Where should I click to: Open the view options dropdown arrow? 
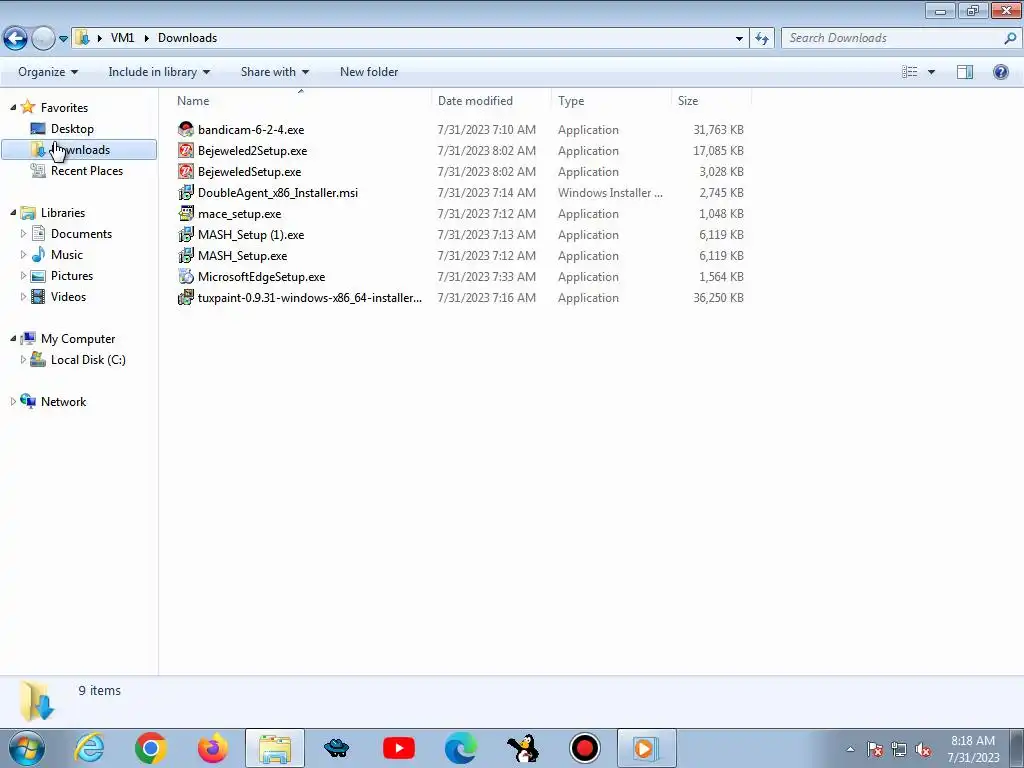pos(931,72)
